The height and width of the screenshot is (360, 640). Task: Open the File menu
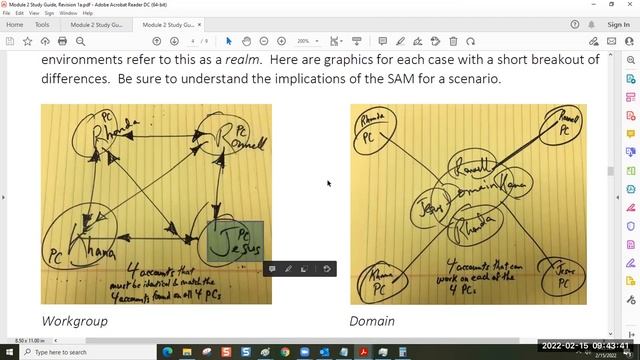coord(6,13)
